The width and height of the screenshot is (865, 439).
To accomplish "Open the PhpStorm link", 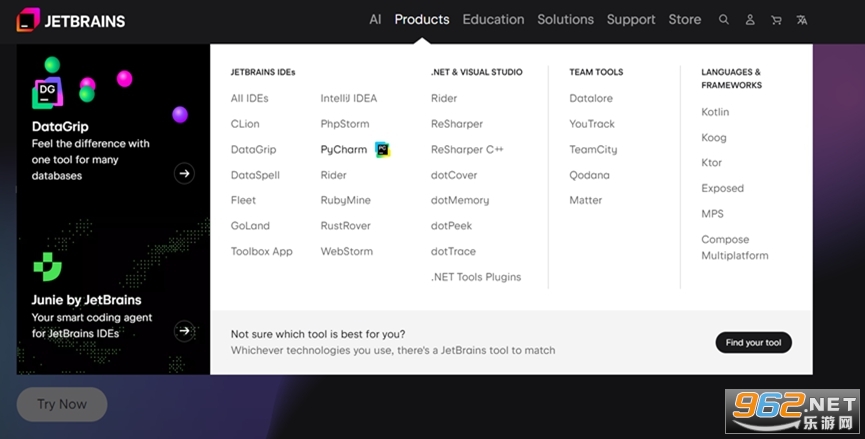I will [x=345, y=124].
